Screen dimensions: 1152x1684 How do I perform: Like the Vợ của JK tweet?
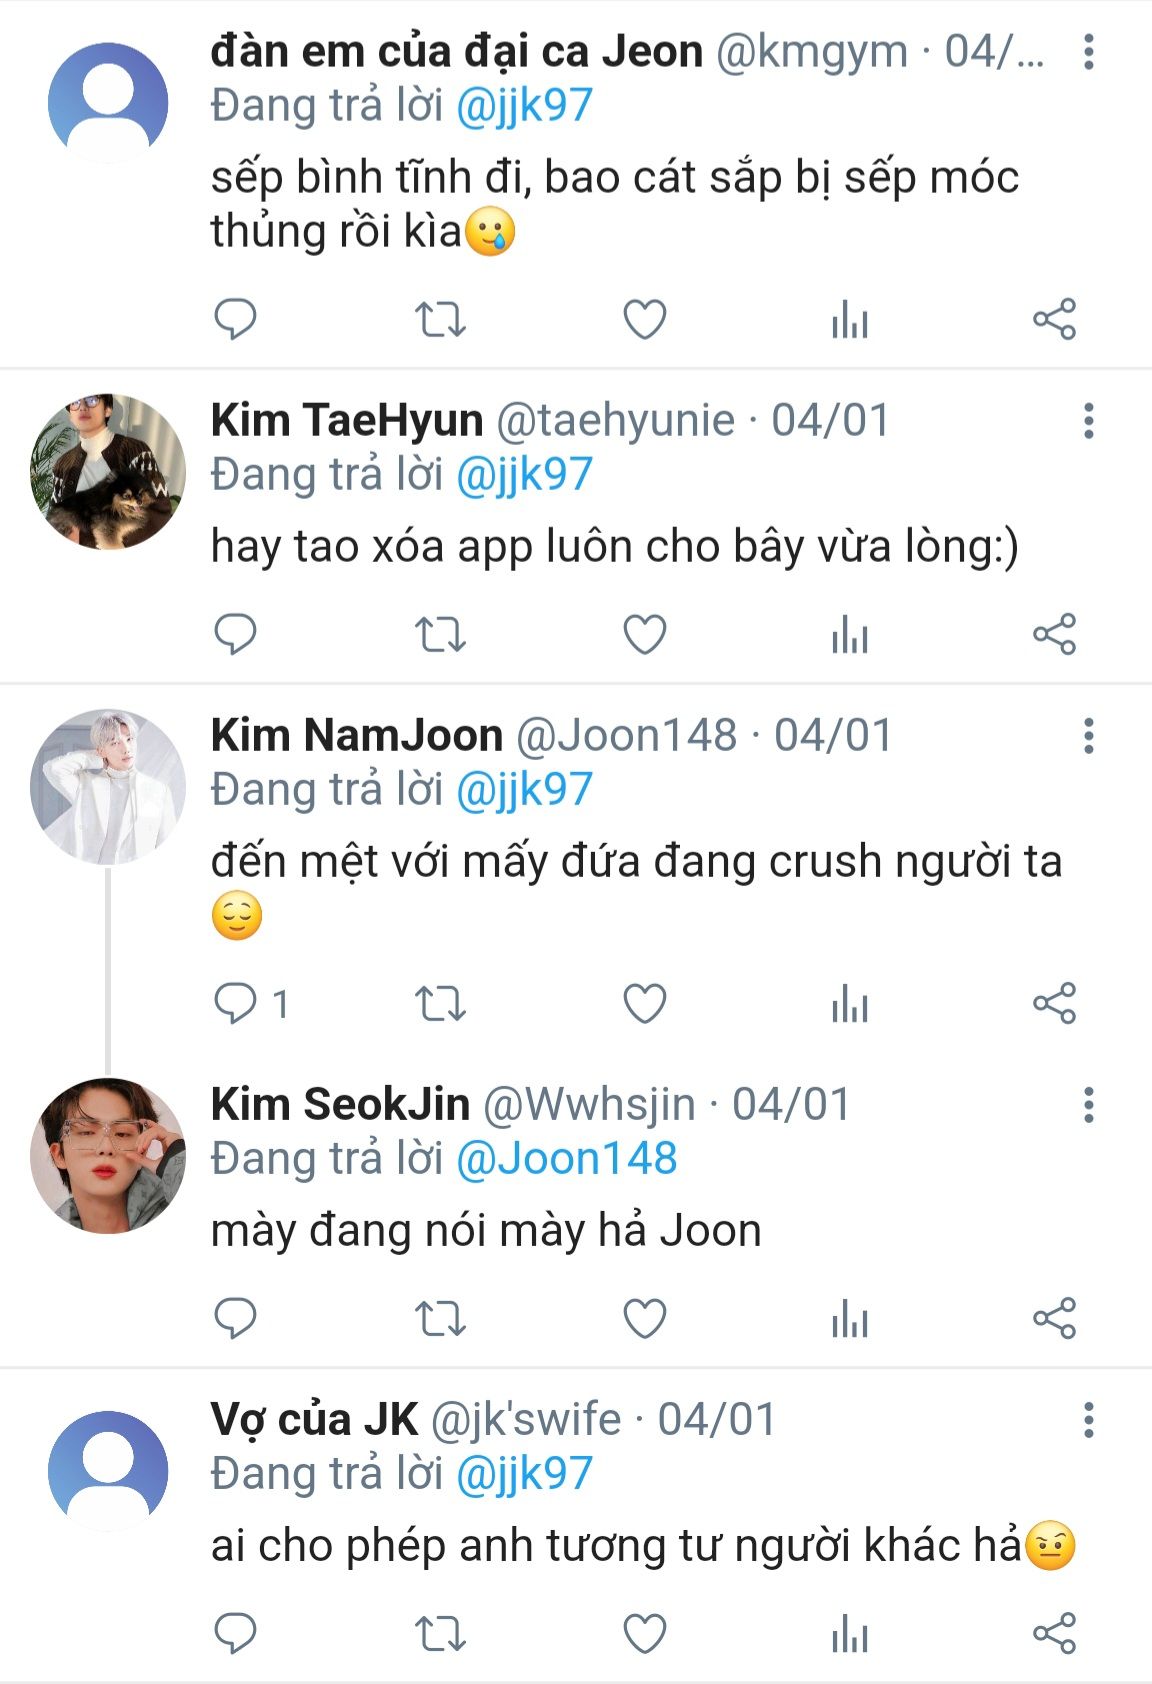pyautogui.click(x=645, y=1634)
